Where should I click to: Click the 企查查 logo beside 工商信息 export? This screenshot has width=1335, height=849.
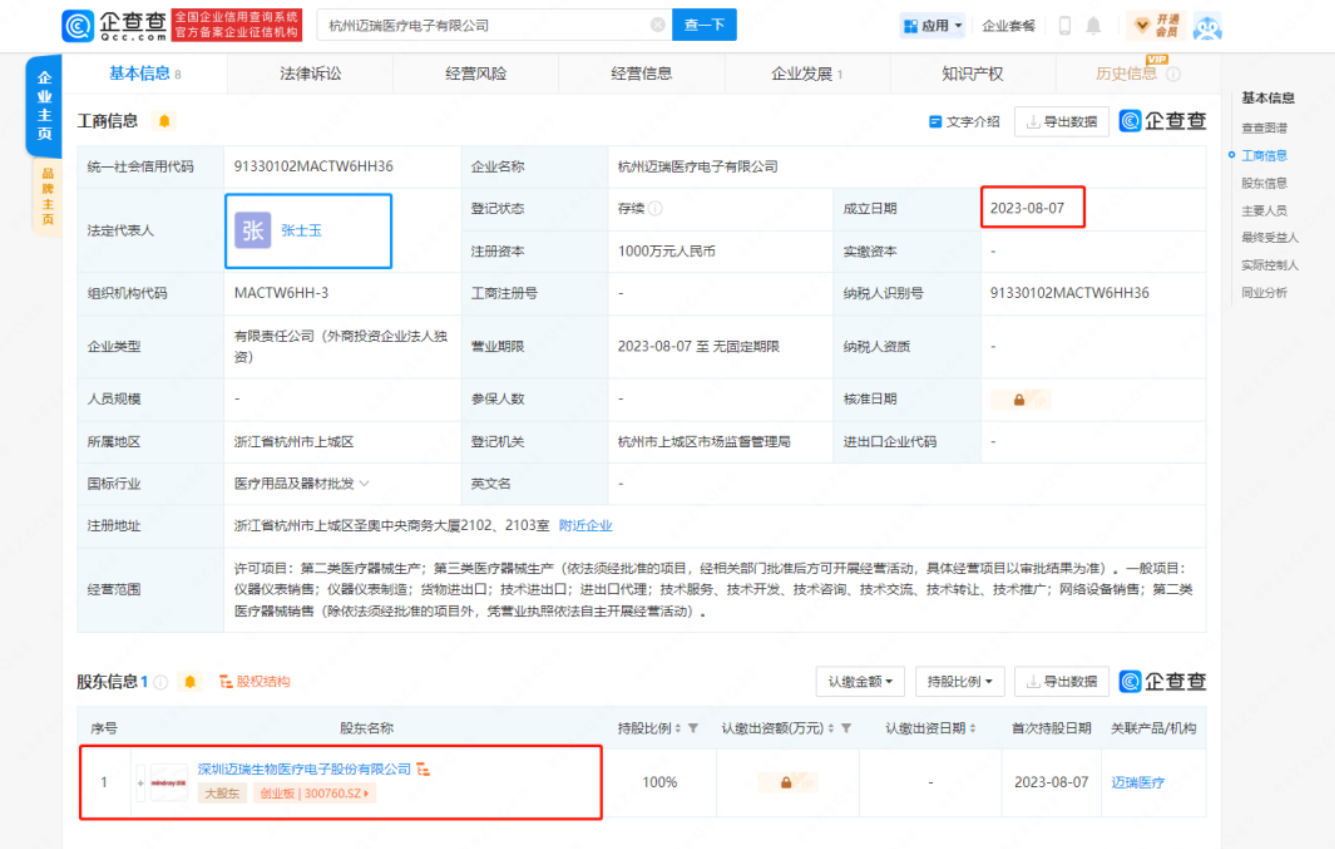1163,121
